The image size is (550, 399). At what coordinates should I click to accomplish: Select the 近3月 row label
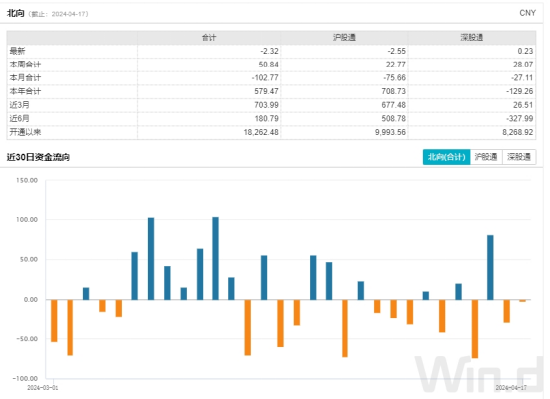(x=20, y=105)
